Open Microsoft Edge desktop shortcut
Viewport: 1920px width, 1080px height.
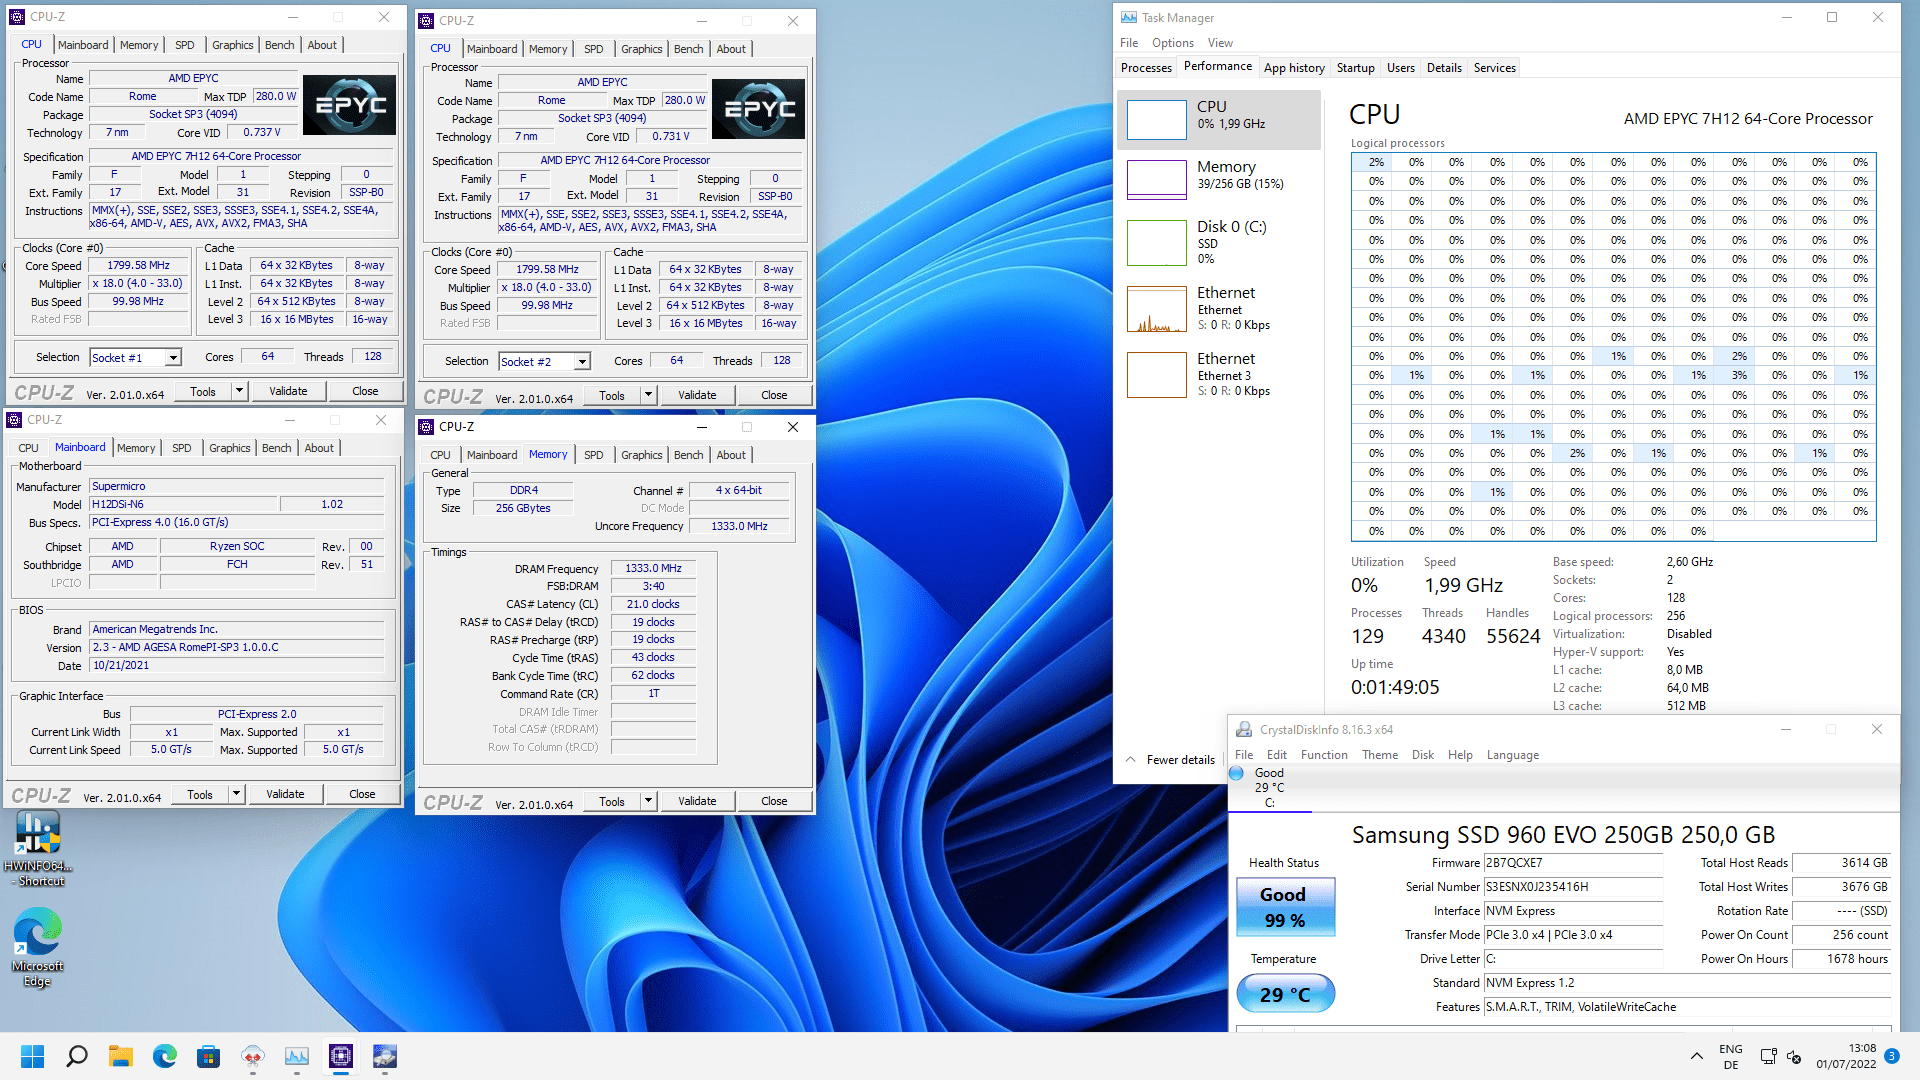click(38, 947)
